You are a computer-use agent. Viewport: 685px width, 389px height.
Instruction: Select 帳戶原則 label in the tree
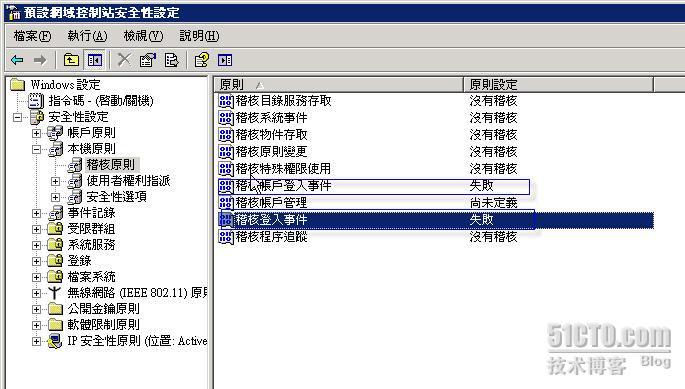point(91,132)
